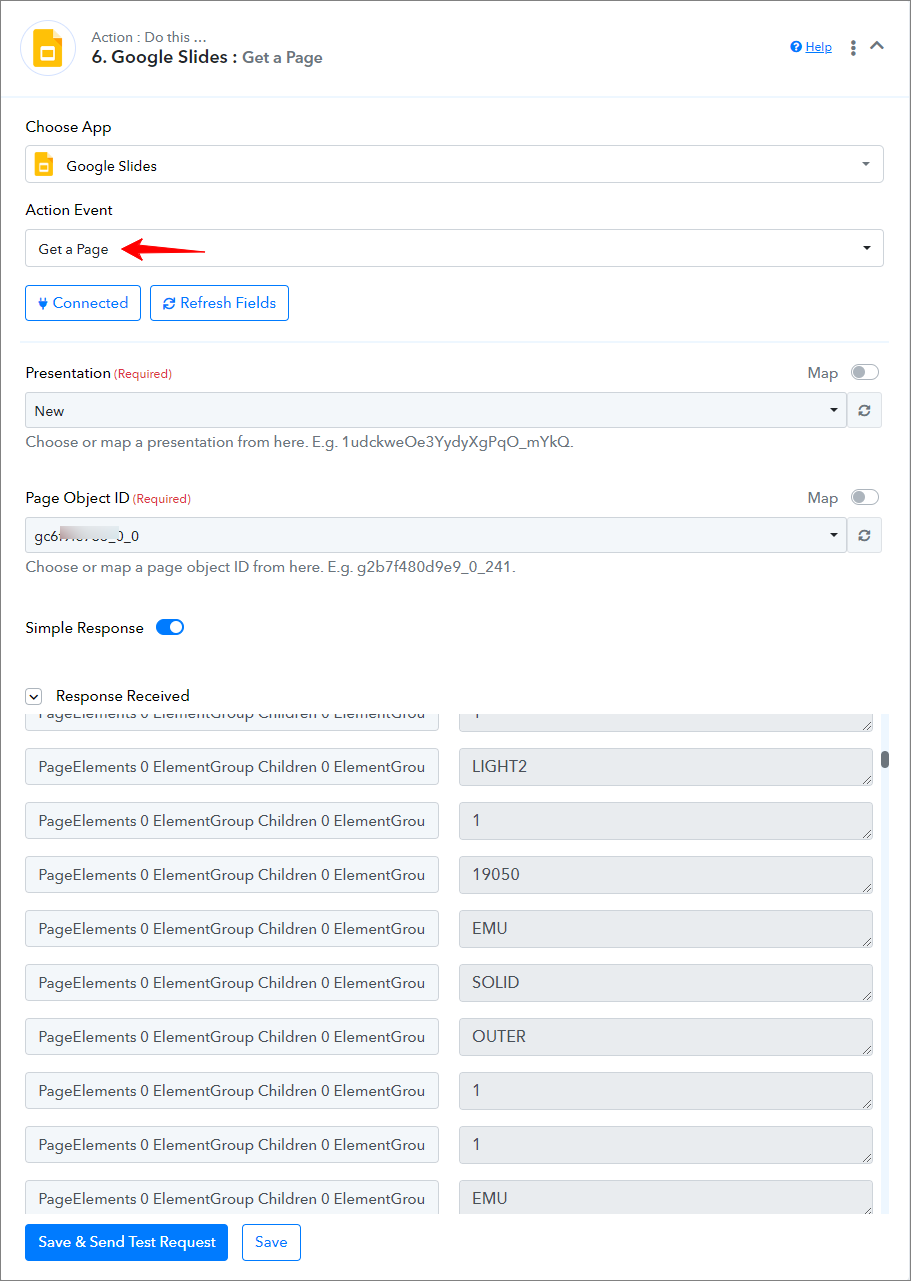Click the blue help question mark icon
The height and width of the screenshot is (1281, 911).
[796, 47]
